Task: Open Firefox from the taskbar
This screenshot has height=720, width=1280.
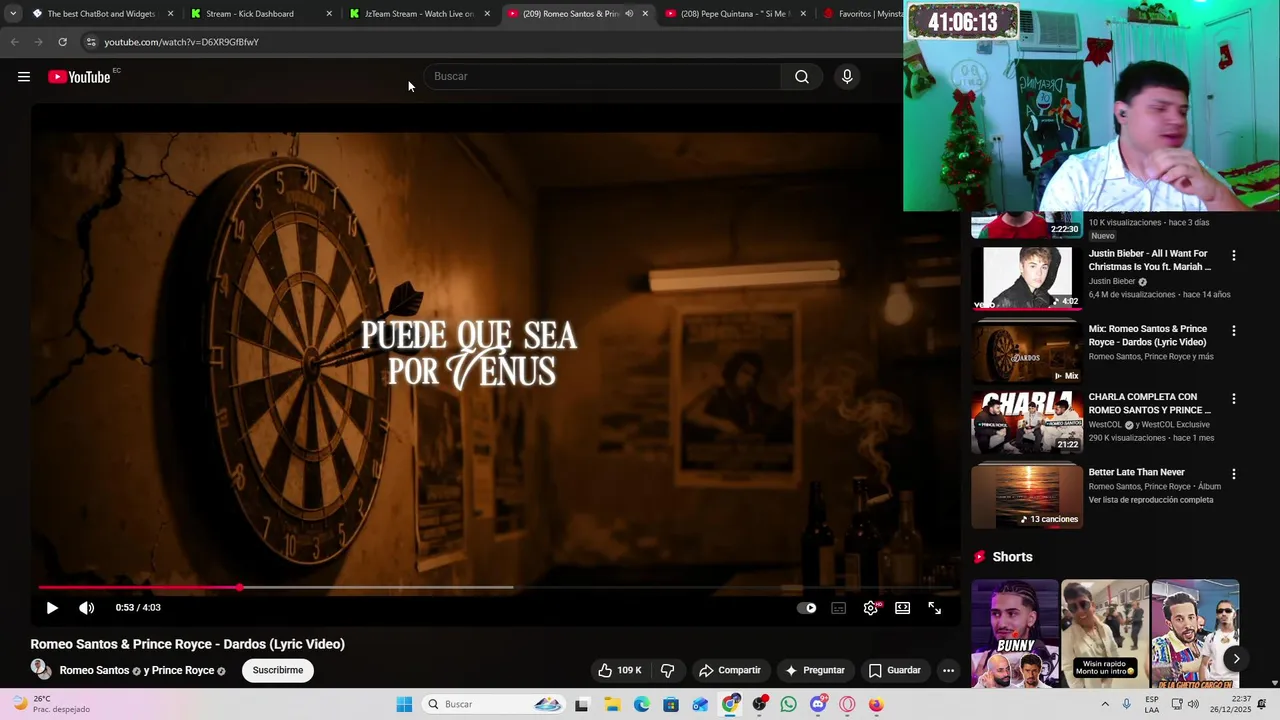Action: [876, 704]
